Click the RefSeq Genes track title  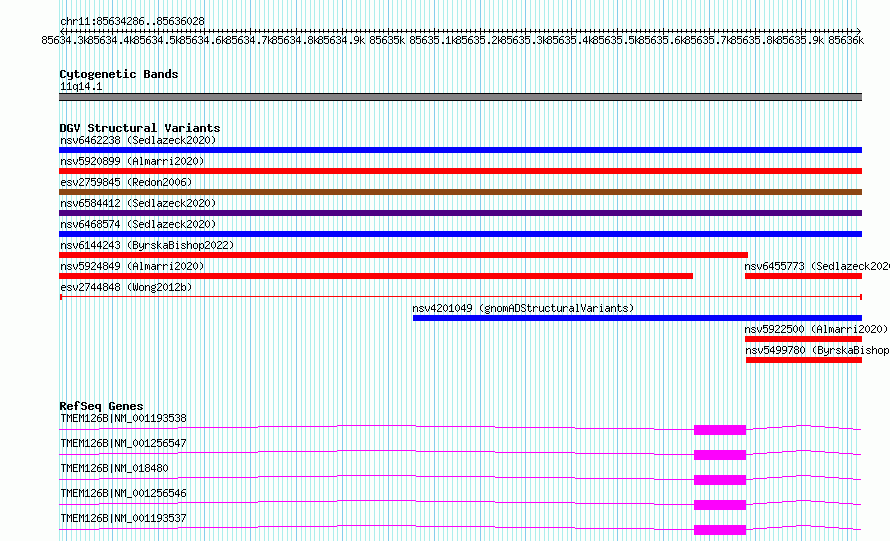tap(101, 406)
